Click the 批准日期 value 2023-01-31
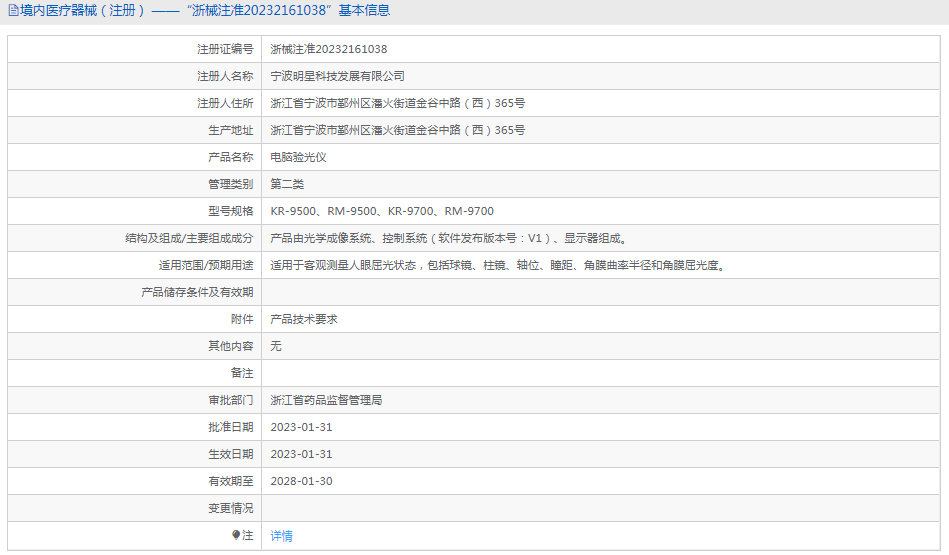 301,427
